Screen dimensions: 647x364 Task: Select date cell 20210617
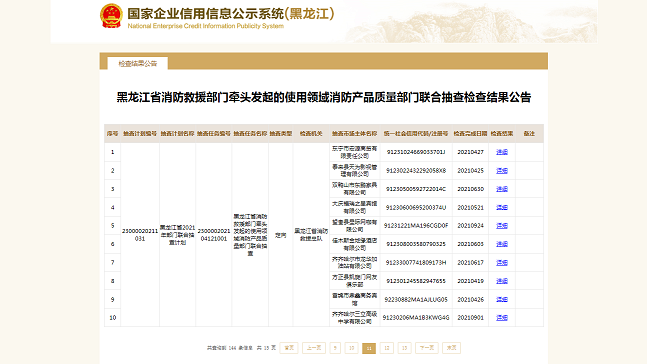[x=470, y=262]
